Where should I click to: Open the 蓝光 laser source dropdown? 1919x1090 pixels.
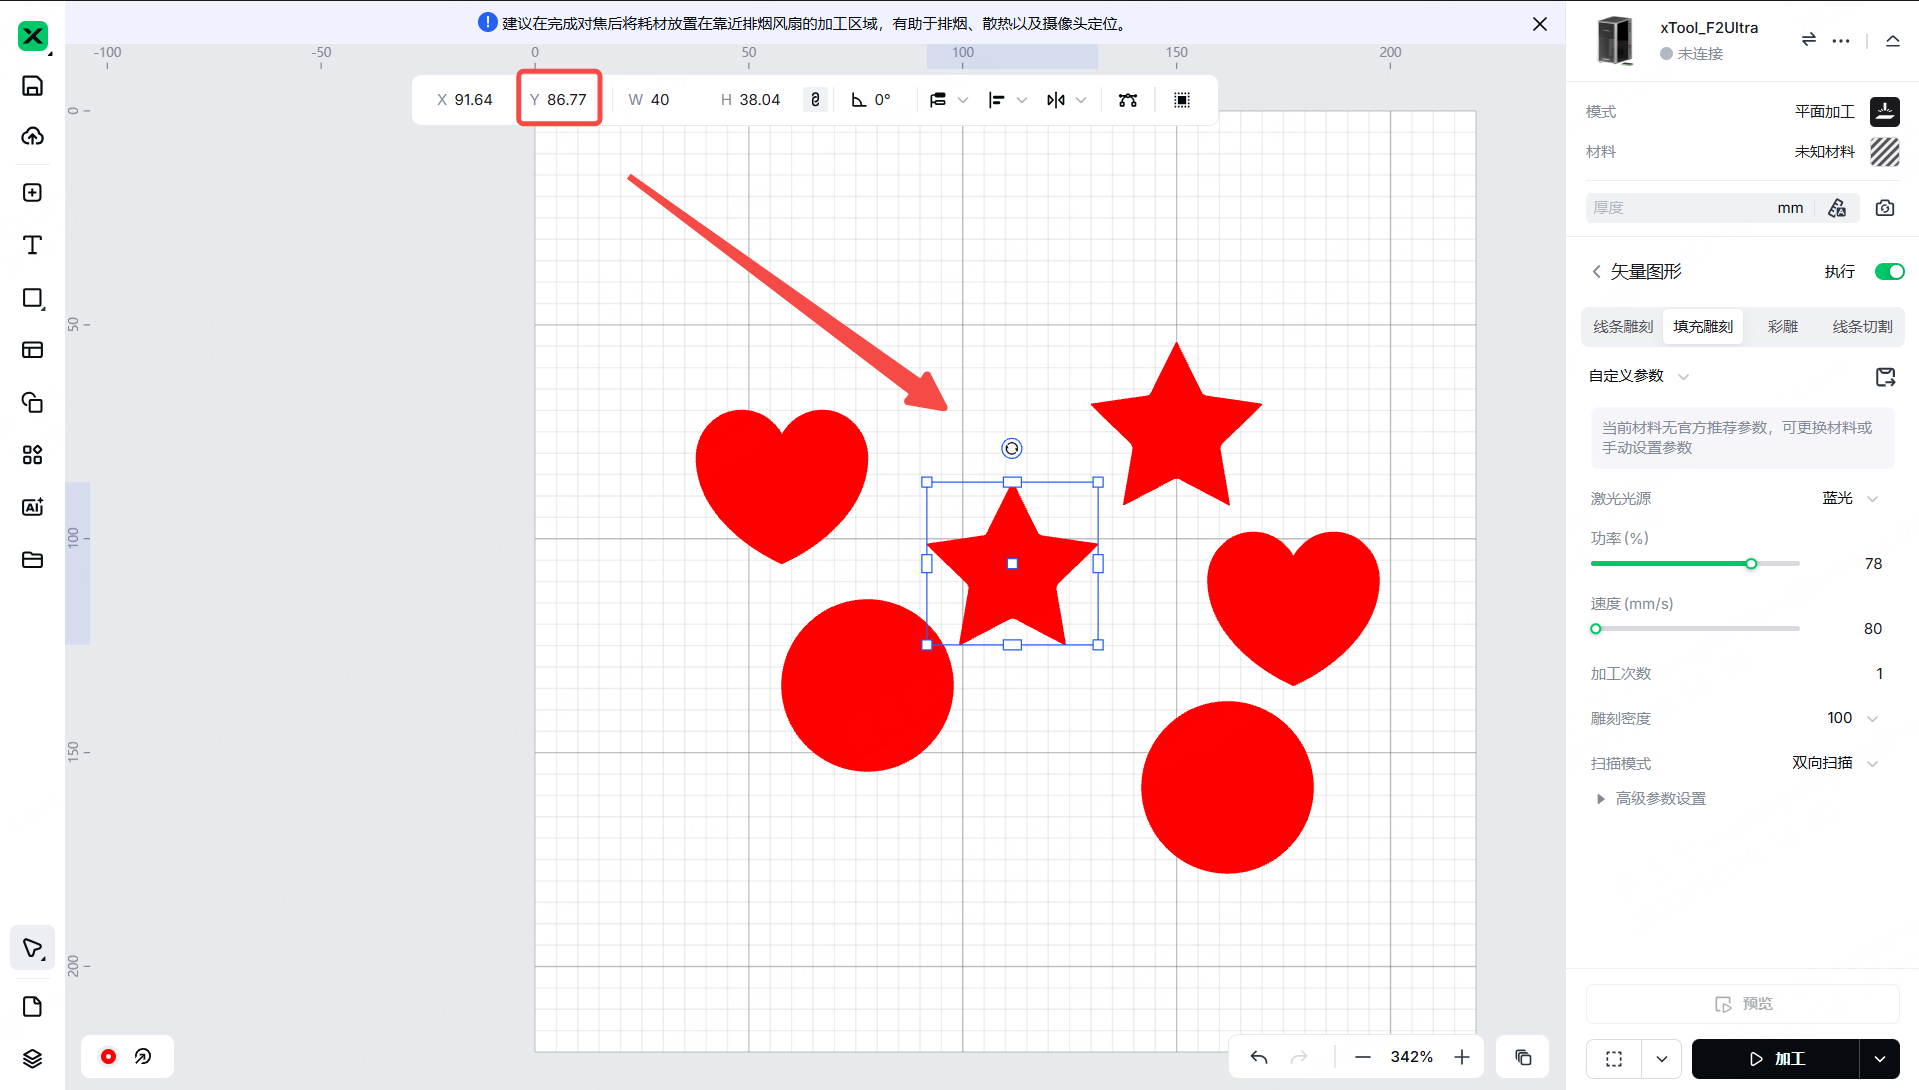(1850, 498)
